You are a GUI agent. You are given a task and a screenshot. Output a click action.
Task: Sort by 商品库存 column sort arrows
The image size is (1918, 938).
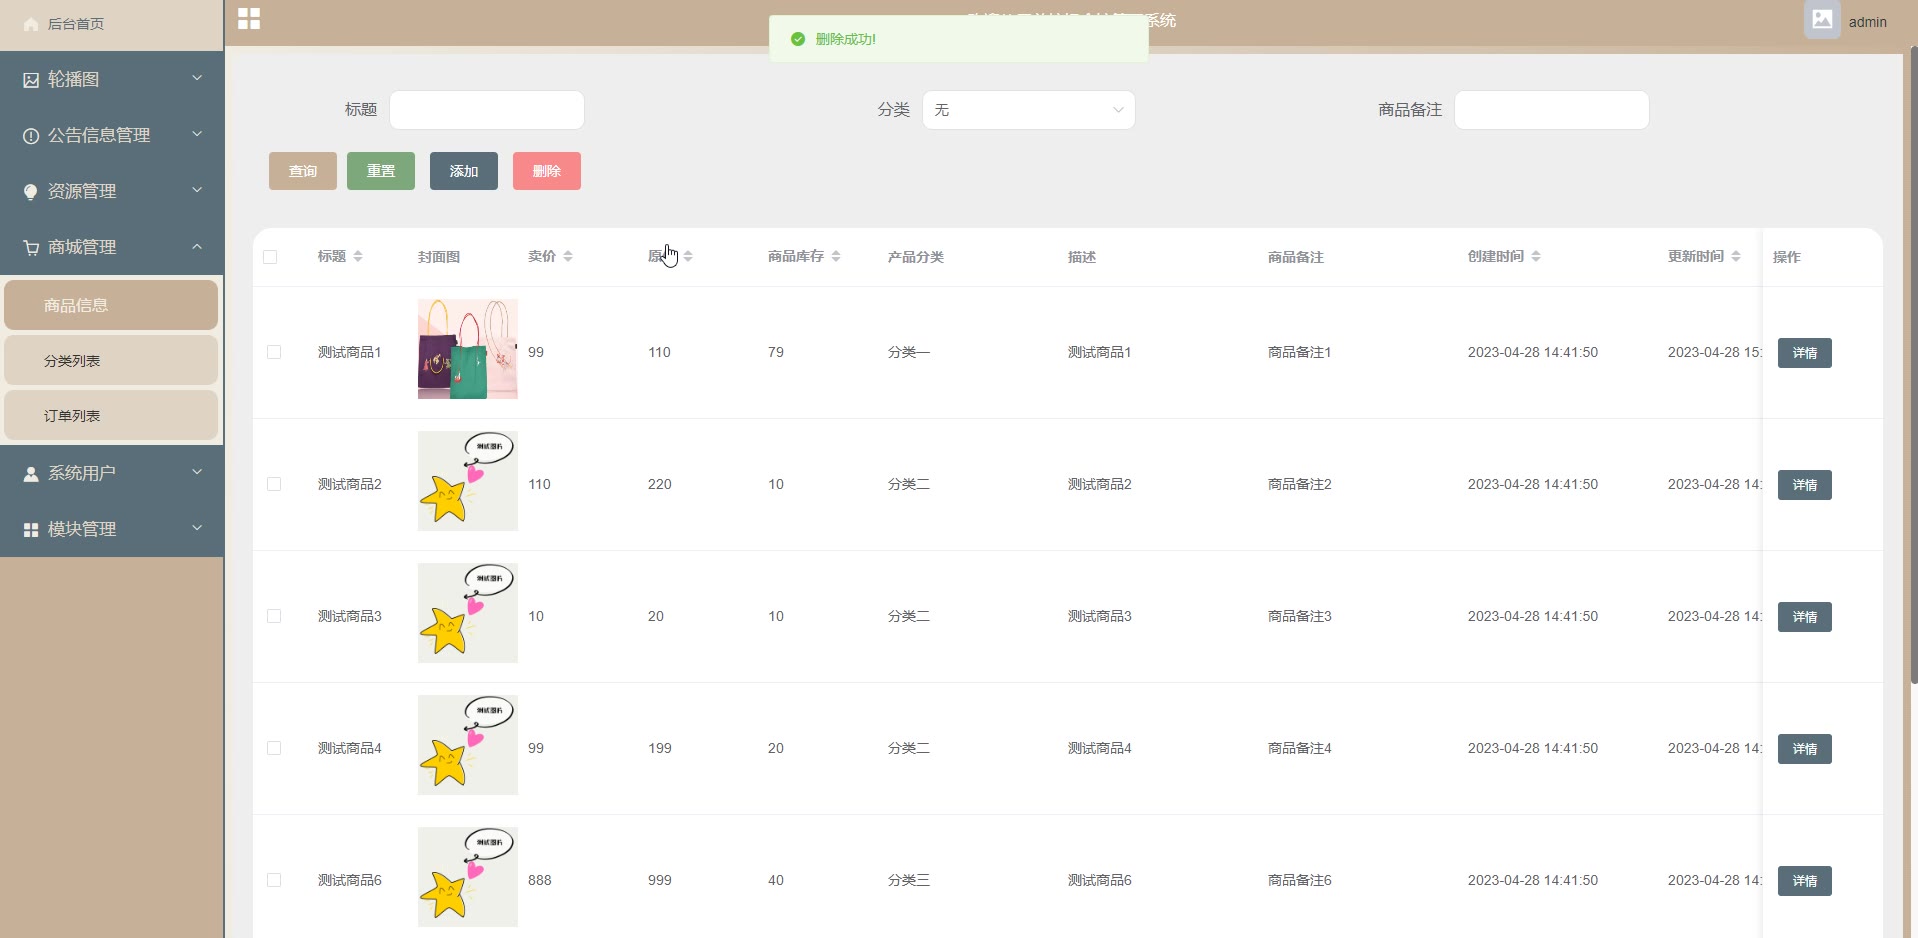point(836,257)
